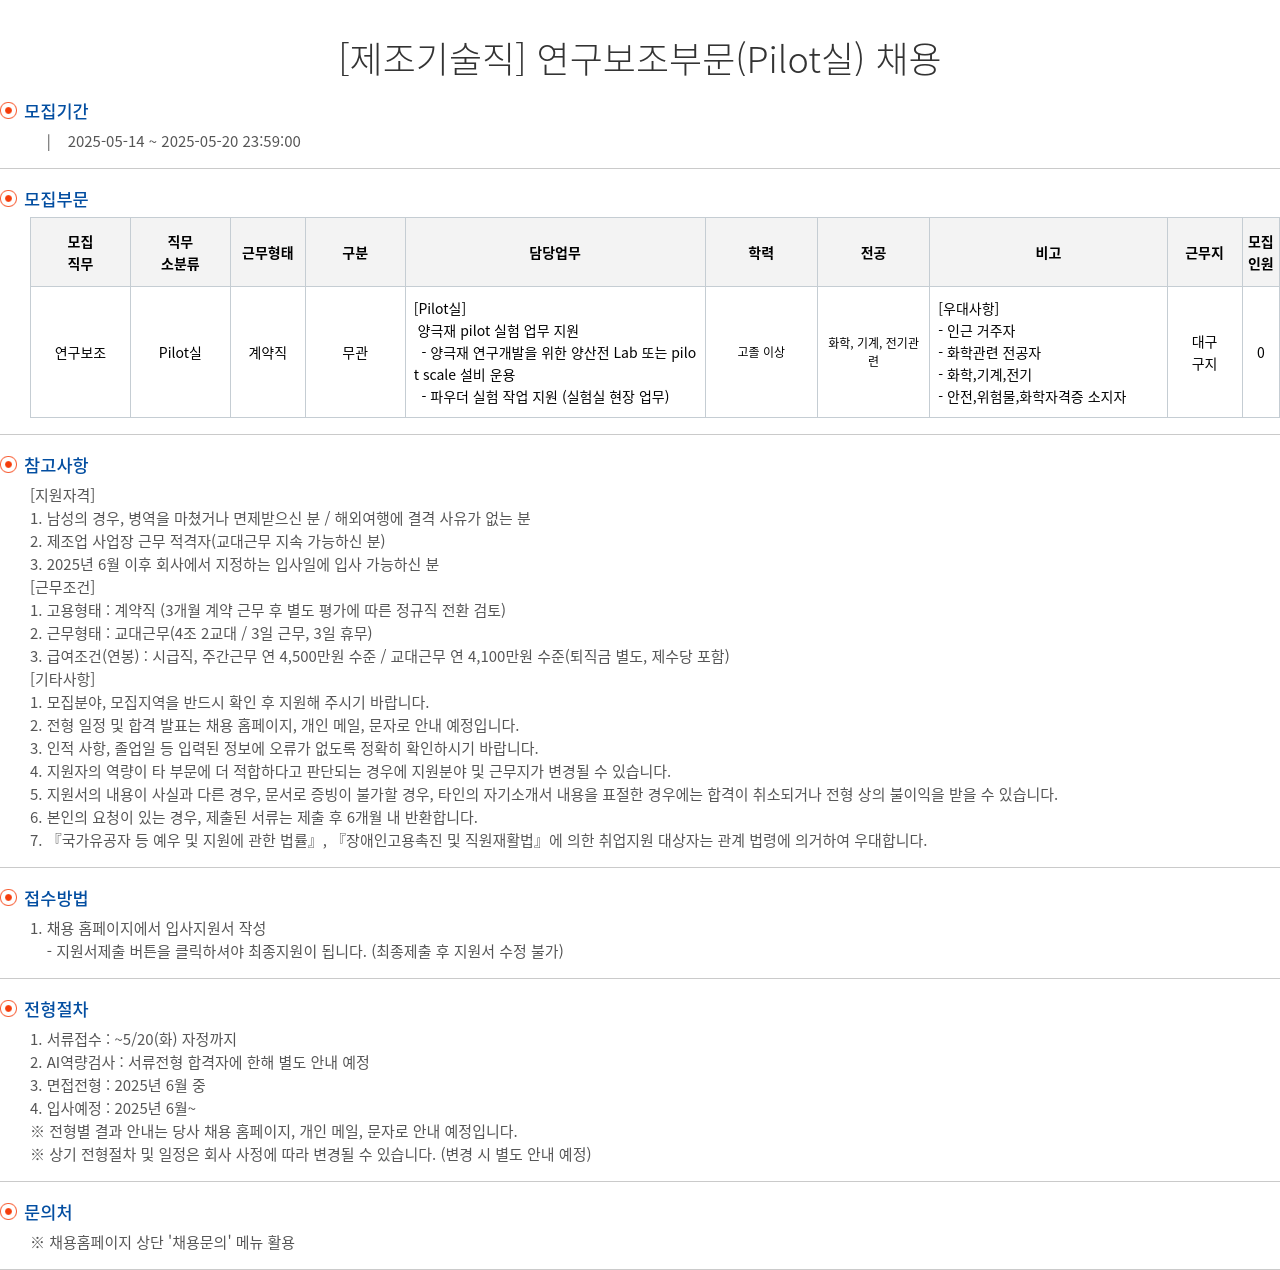
Task: Select the Pilot실 table cell
Action: click(x=180, y=352)
